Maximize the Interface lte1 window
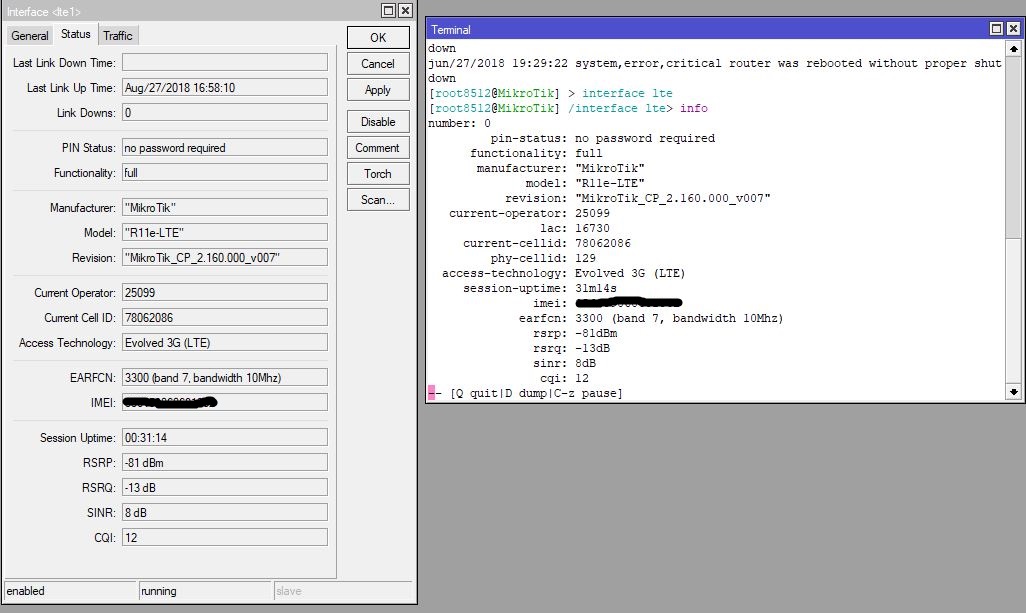The image size is (1026, 613). pyautogui.click(x=388, y=10)
